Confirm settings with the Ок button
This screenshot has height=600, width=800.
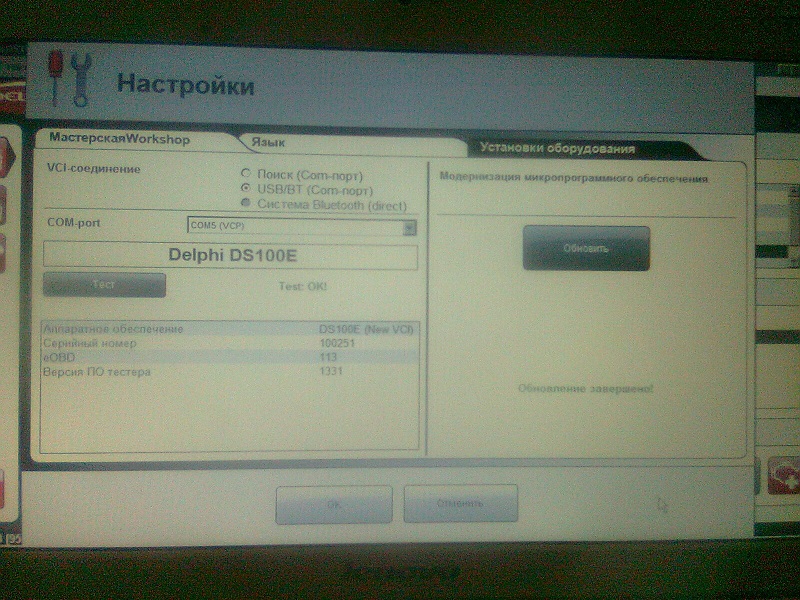[334, 505]
